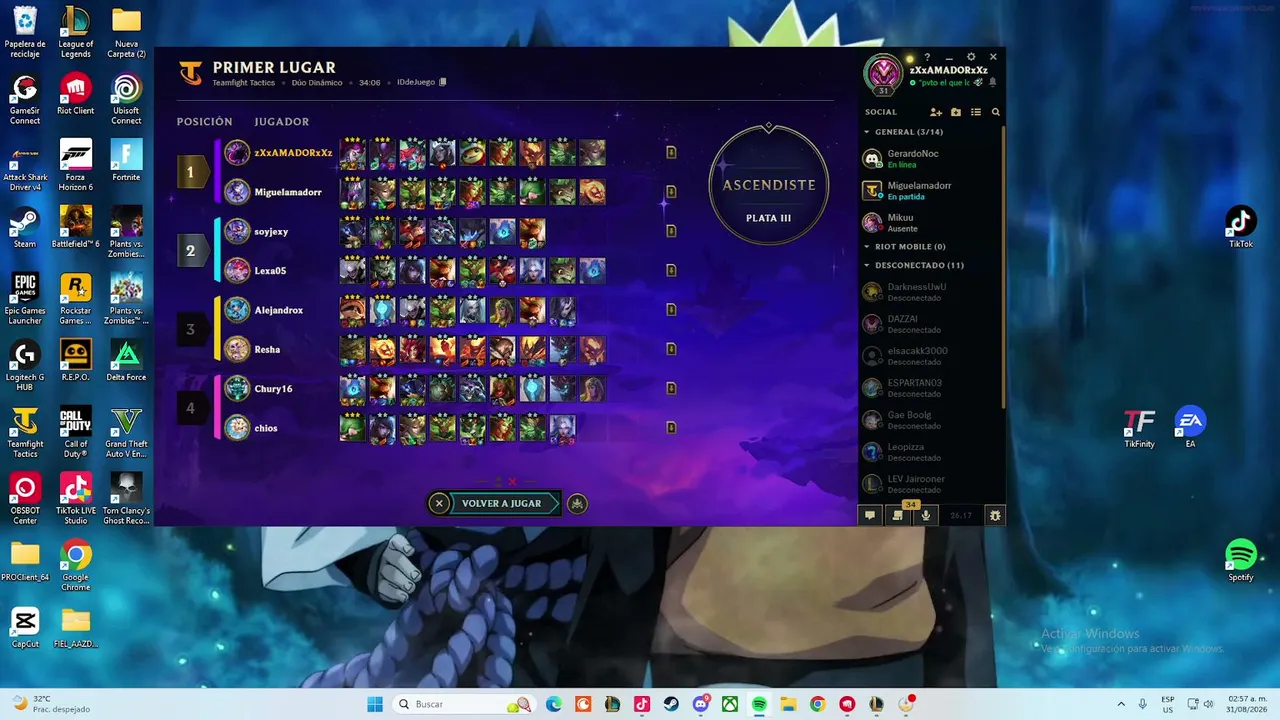Expand the RIOT MOBILE (0) group
This screenshot has height=720, width=1280.
pos(905,246)
